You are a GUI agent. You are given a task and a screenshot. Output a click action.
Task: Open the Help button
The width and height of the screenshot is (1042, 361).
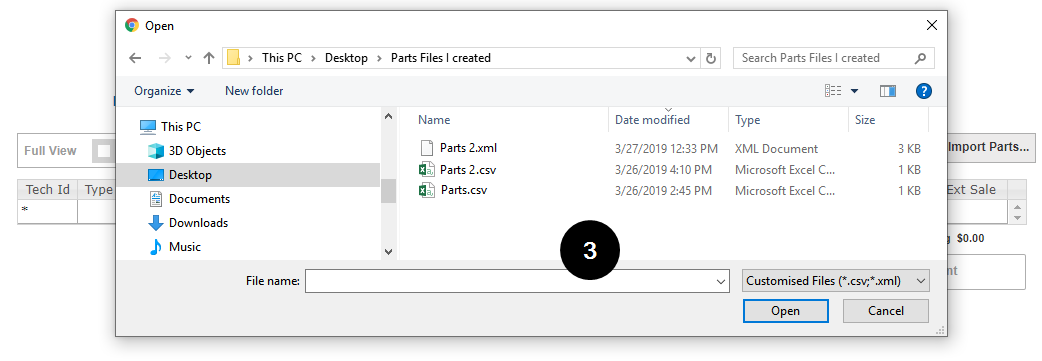(924, 90)
